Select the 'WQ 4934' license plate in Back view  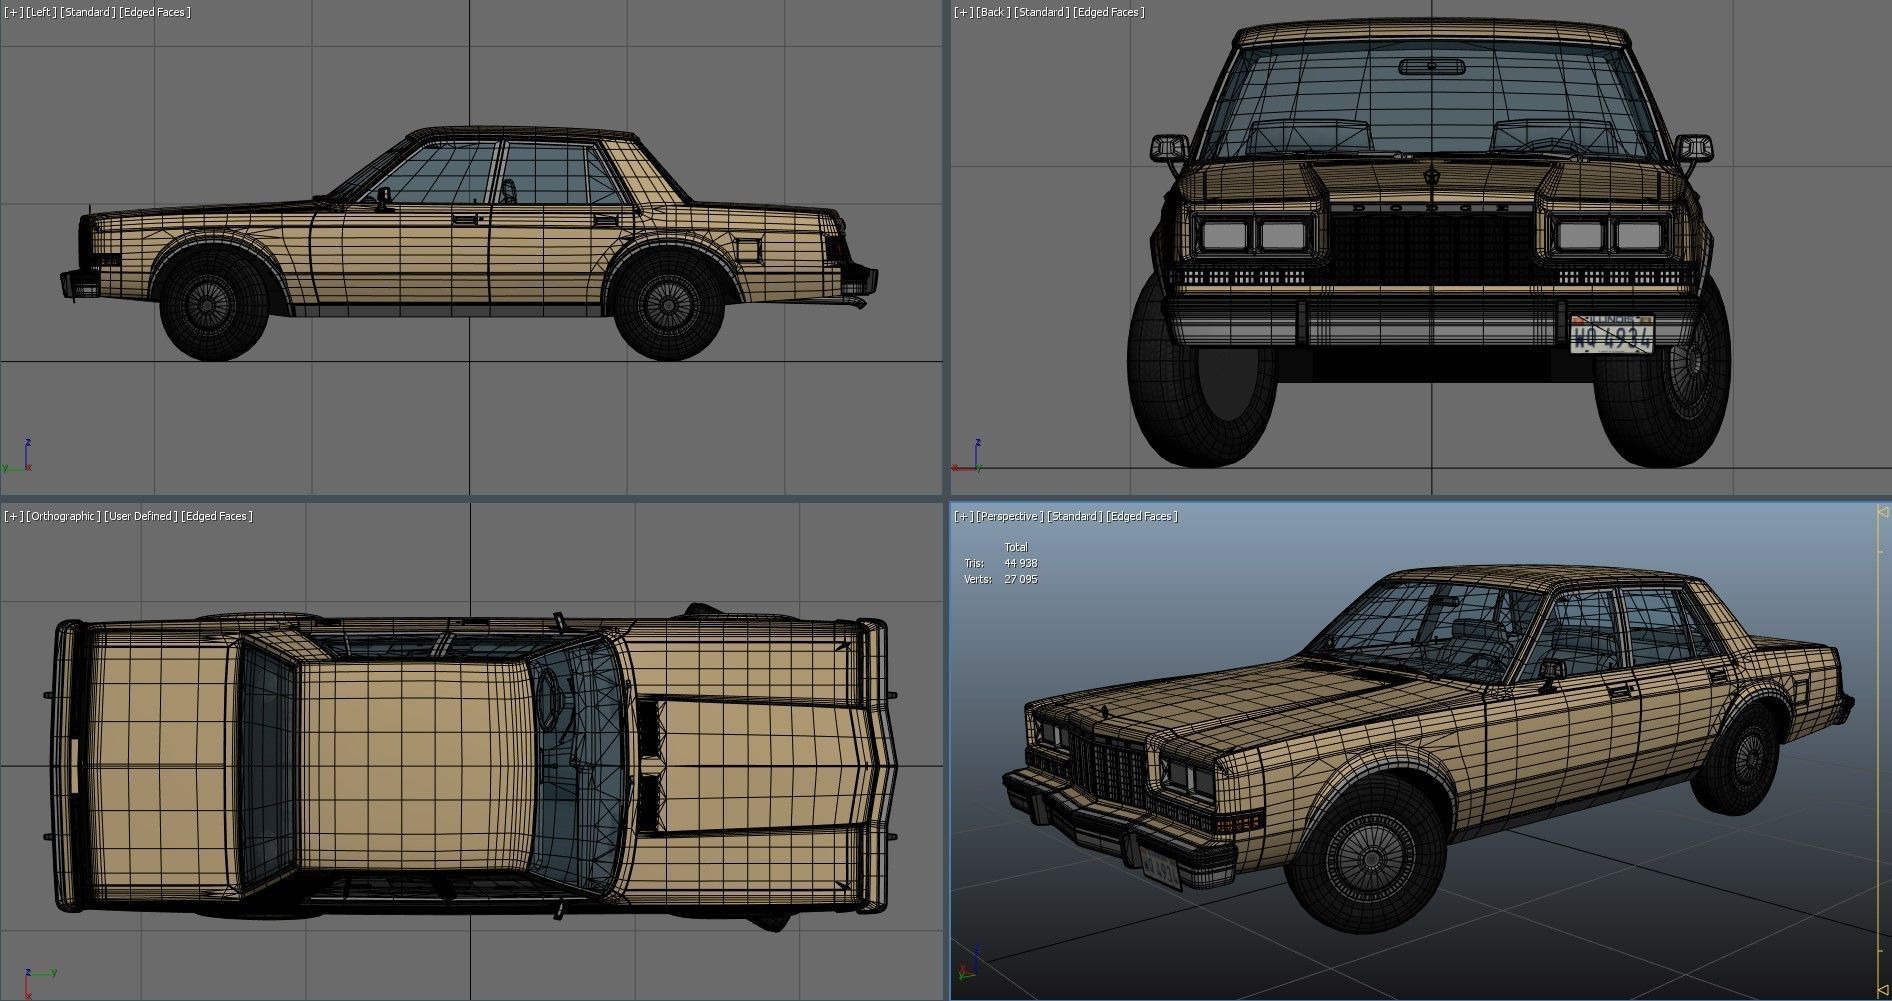(1612, 335)
